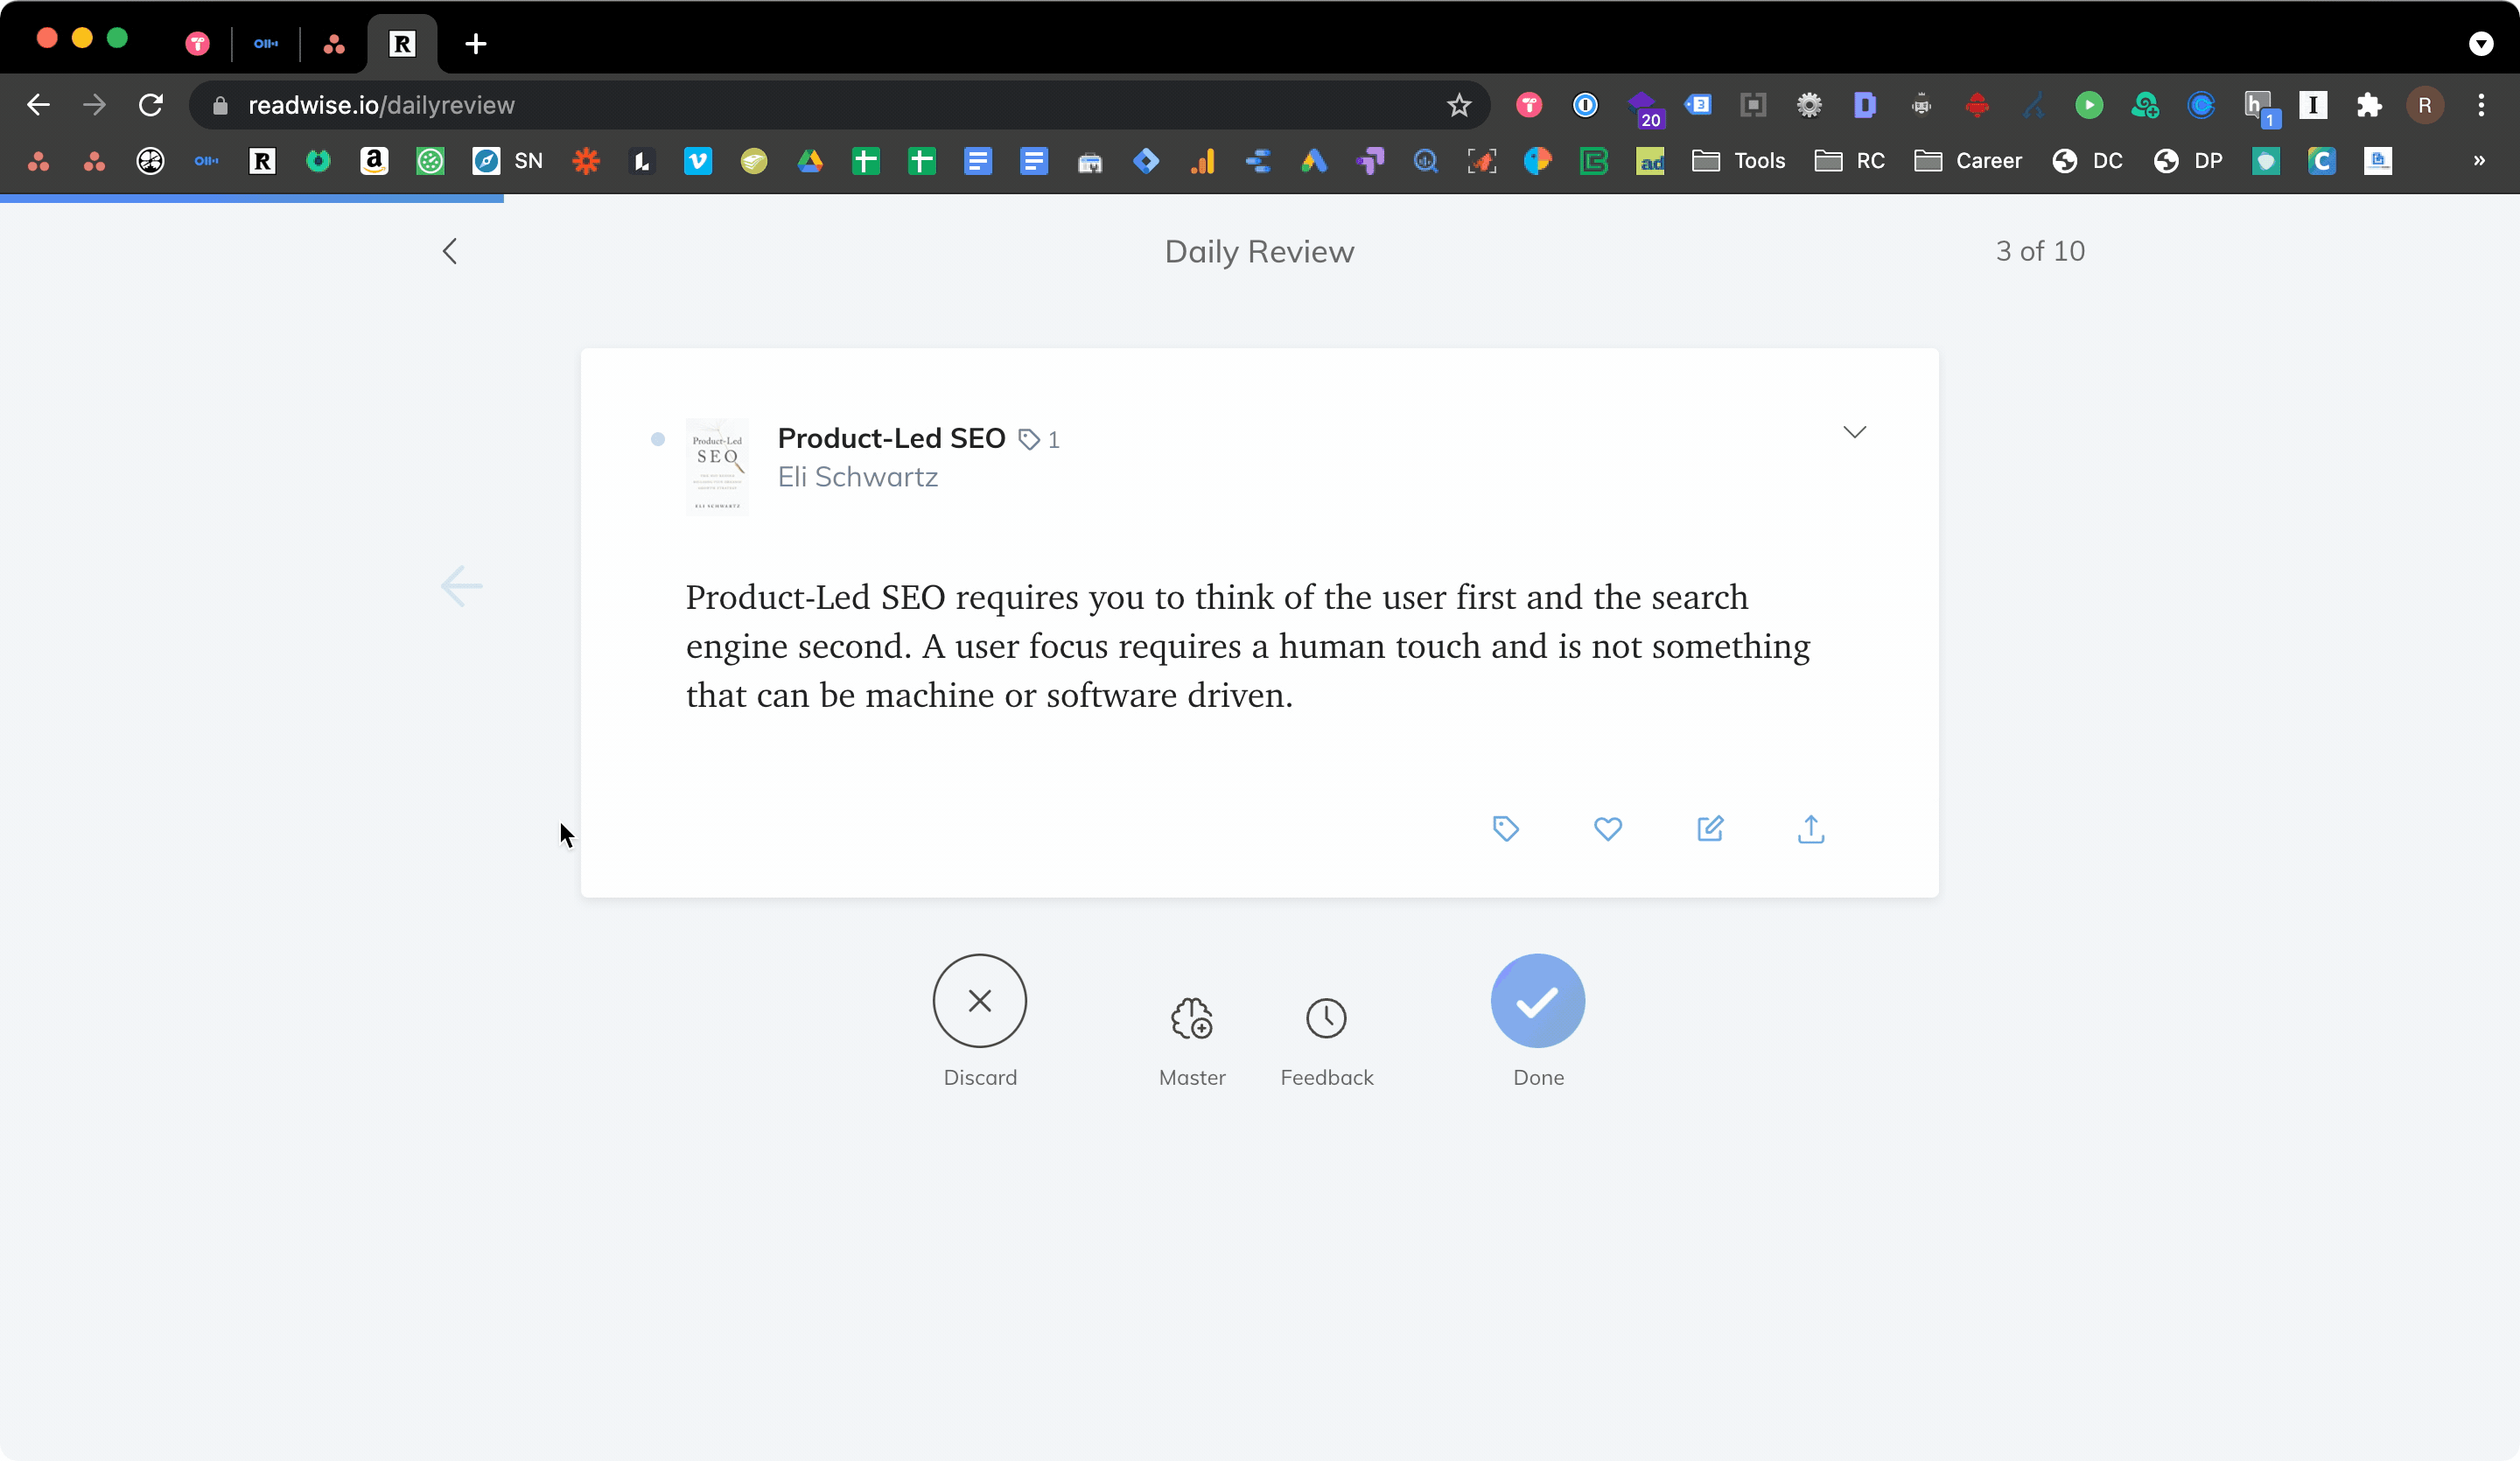The image size is (2520, 1461).
Task: Click the Discard button to remove highlight
Action: [979, 1000]
